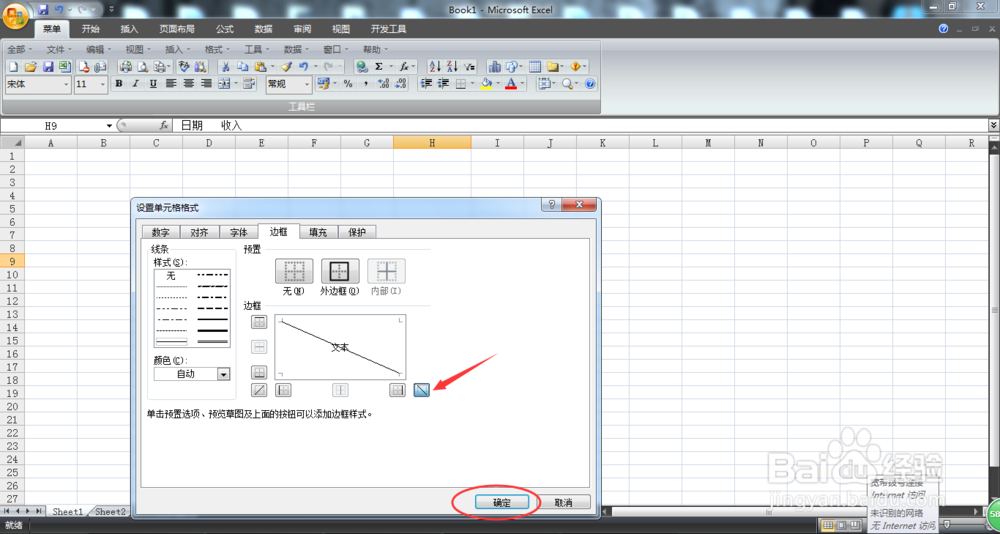1000x534 pixels.
Task: Click the Save floppy disk toolbar icon
Action: point(48,66)
